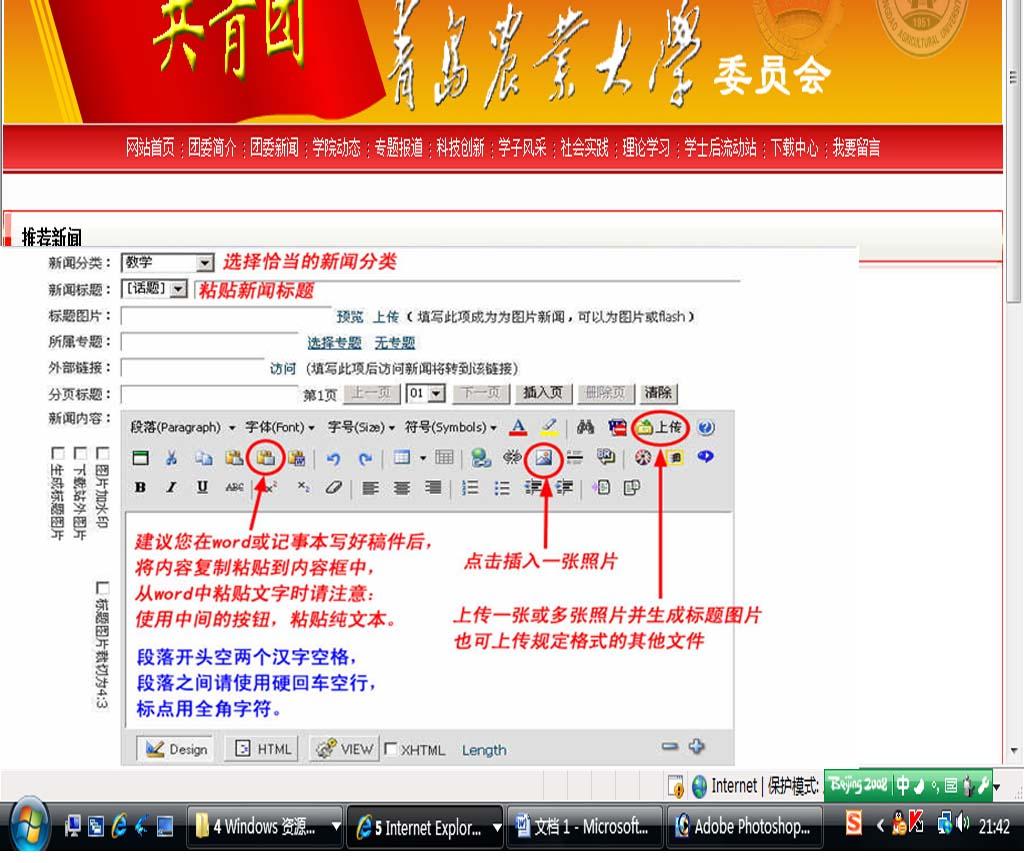The height and width of the screenshot is (863, 1032).
Task: Click the find binoculars icon
Action: pyautogui.click(x=585, y=428)
